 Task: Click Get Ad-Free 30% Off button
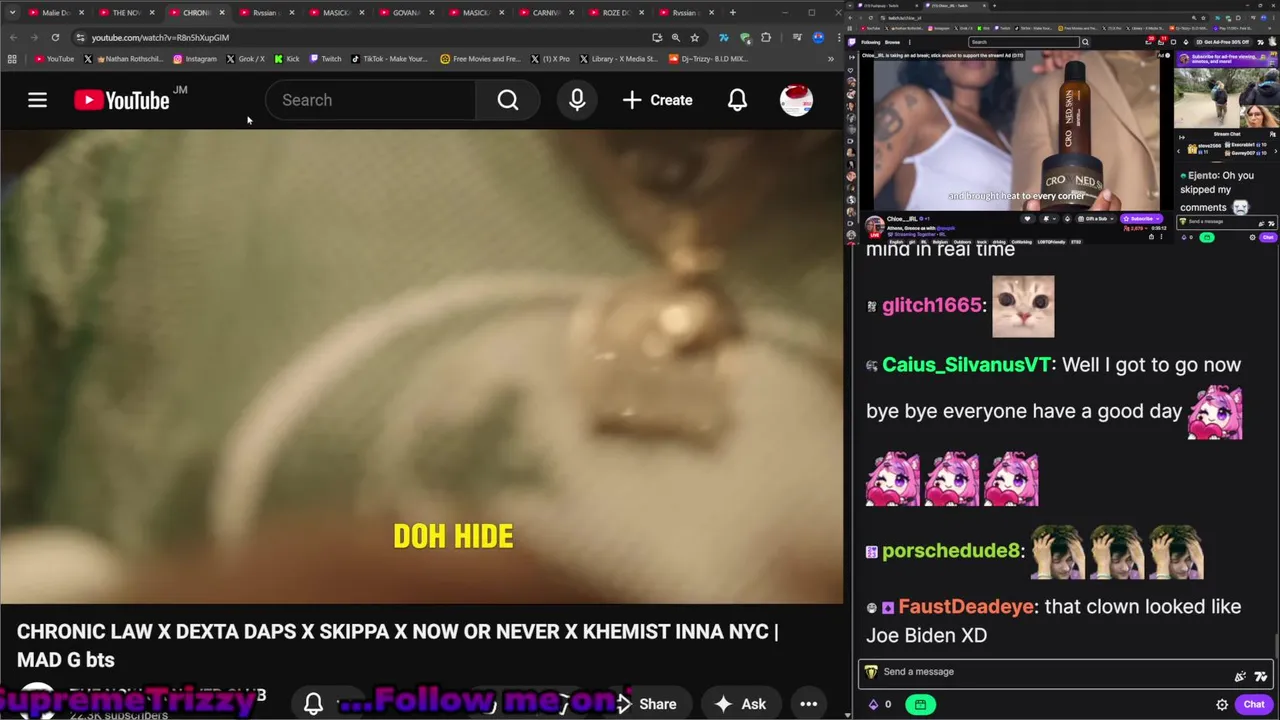point(1223,42)
